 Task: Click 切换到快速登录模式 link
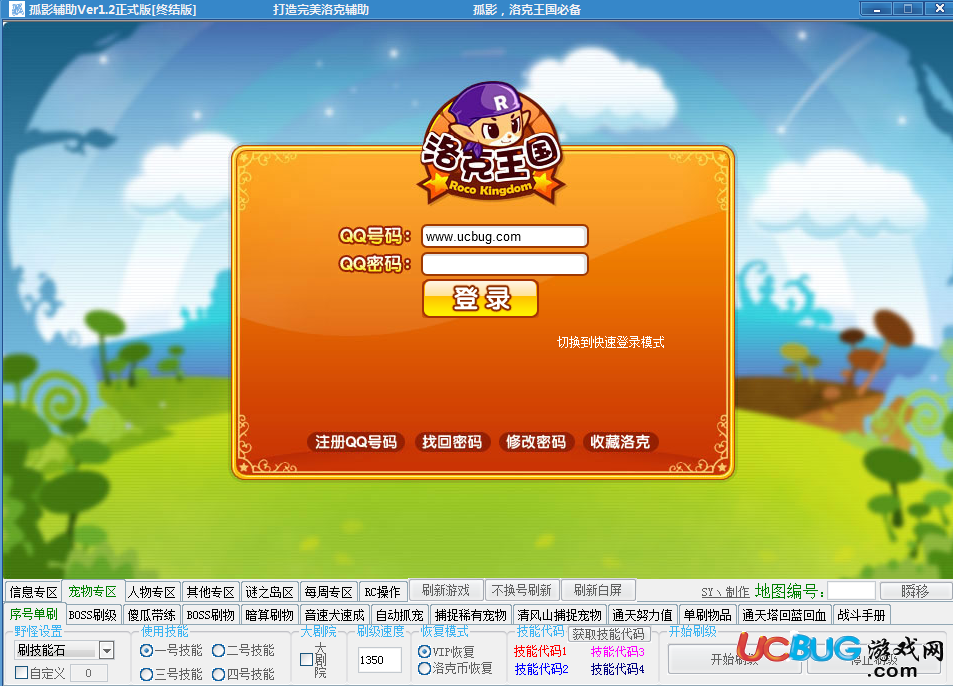click(x=610, y=342)
